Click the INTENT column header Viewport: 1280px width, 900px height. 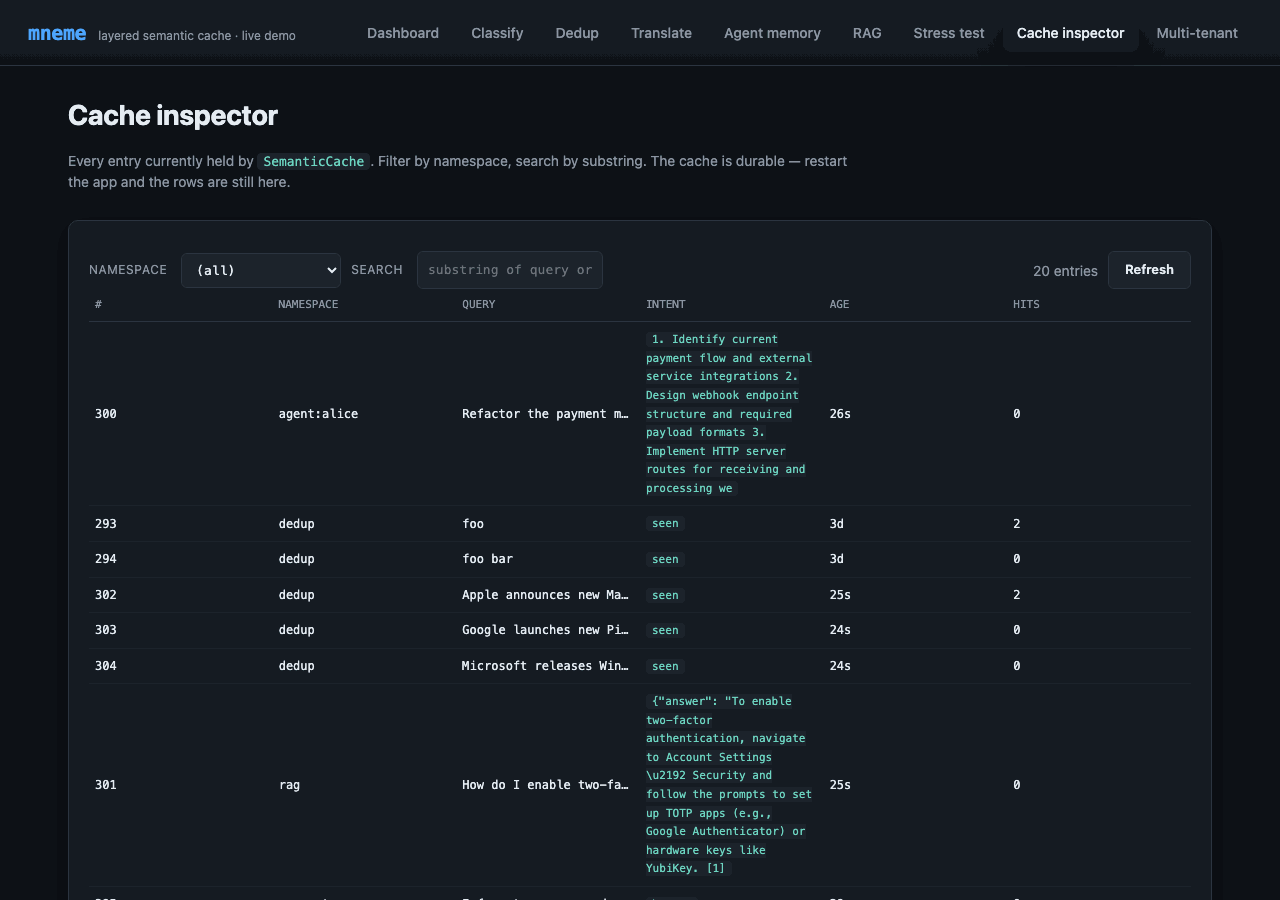pyautogui.click(x=666, y=304)
